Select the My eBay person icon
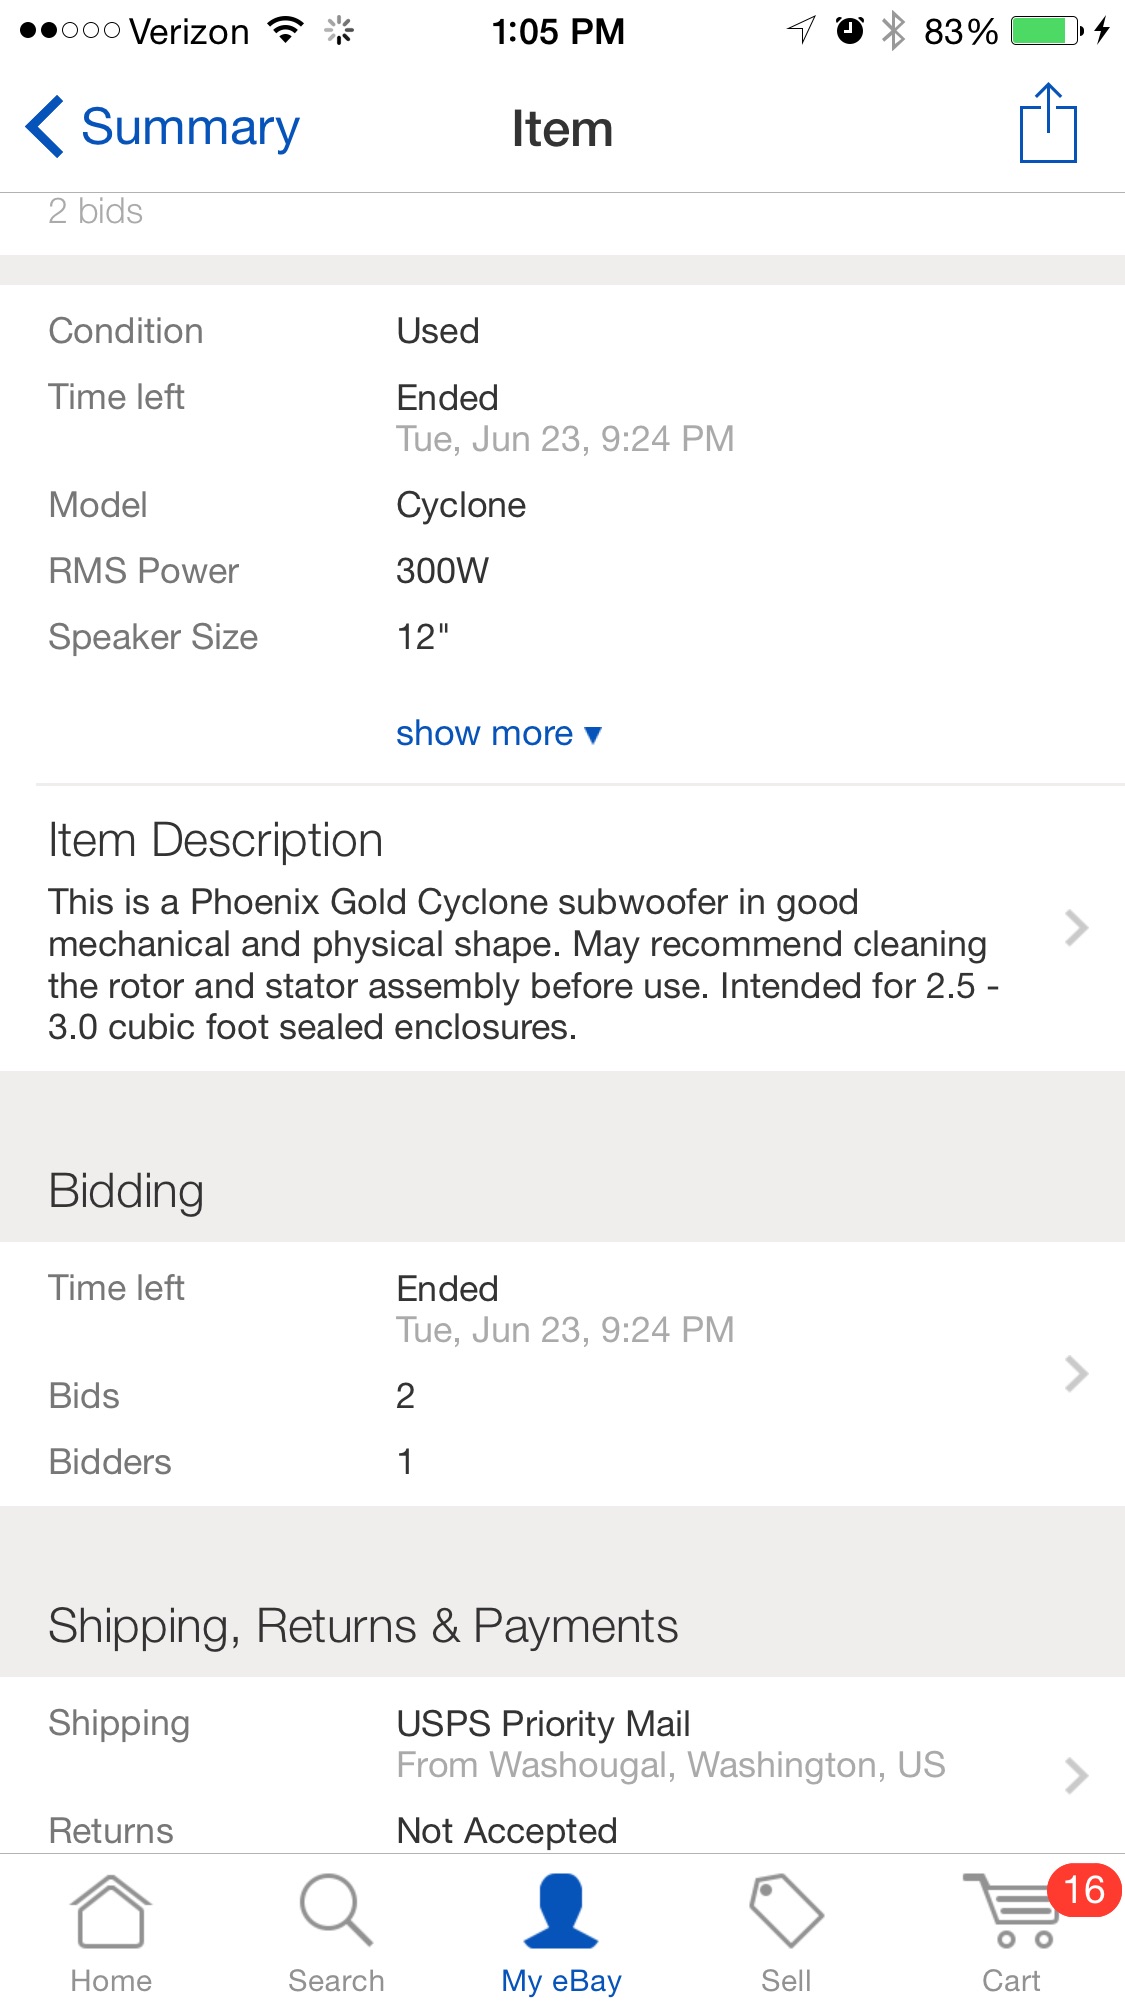The image size is (1125, 2001). 561,1911
